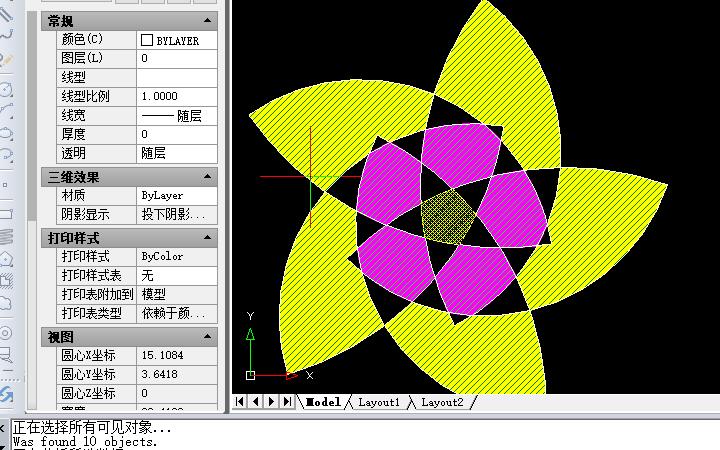Viewport: 720px width, 450px height.
Task: Click the next-tab navigation arrow
Action: (272, 402)
